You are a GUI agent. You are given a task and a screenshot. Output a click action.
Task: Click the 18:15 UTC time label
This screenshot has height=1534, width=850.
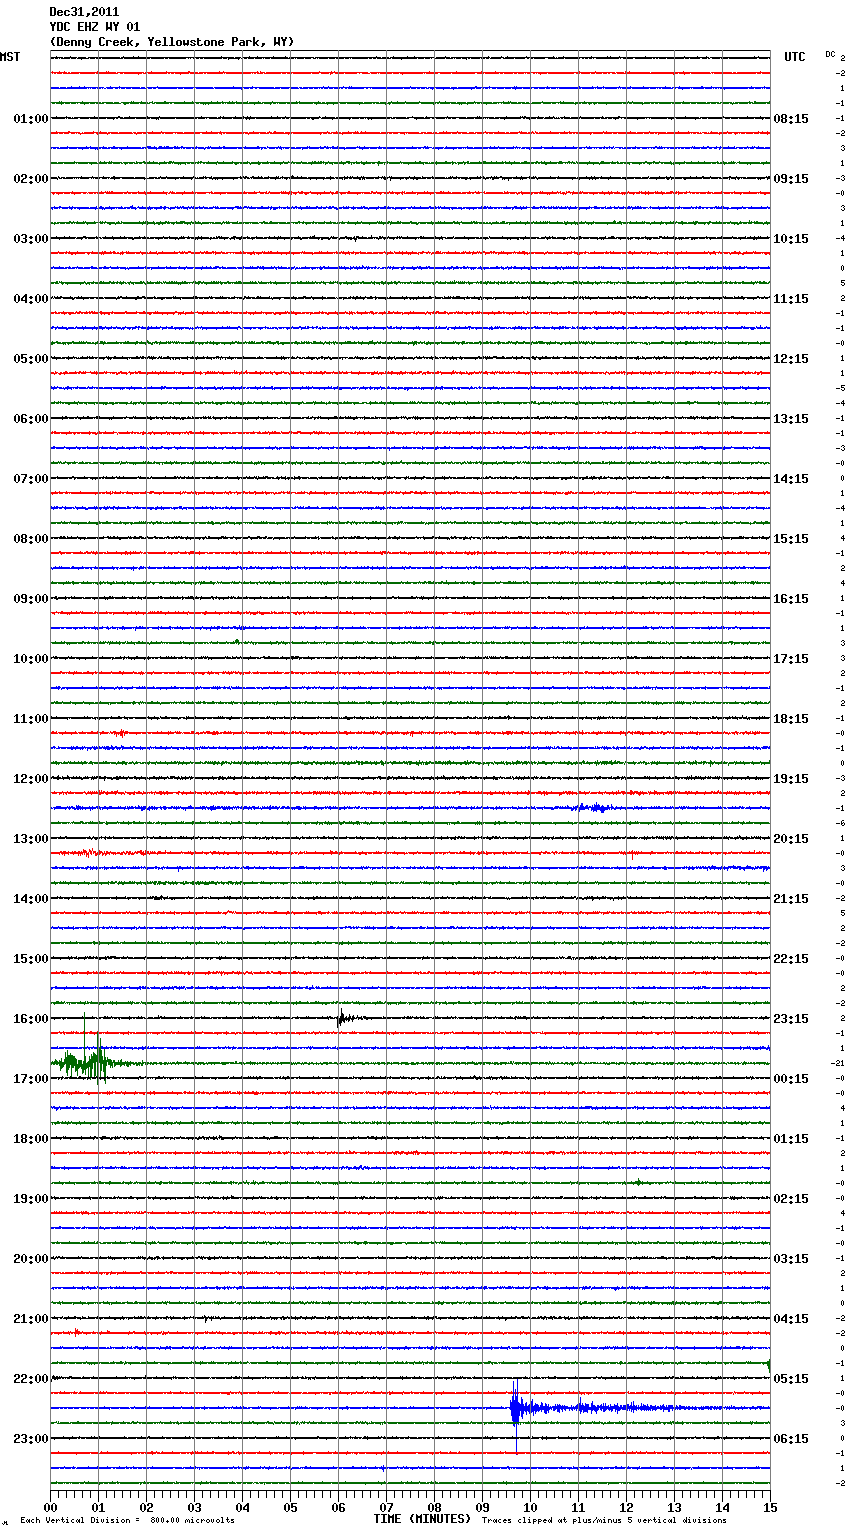click(x=791, y=719)
